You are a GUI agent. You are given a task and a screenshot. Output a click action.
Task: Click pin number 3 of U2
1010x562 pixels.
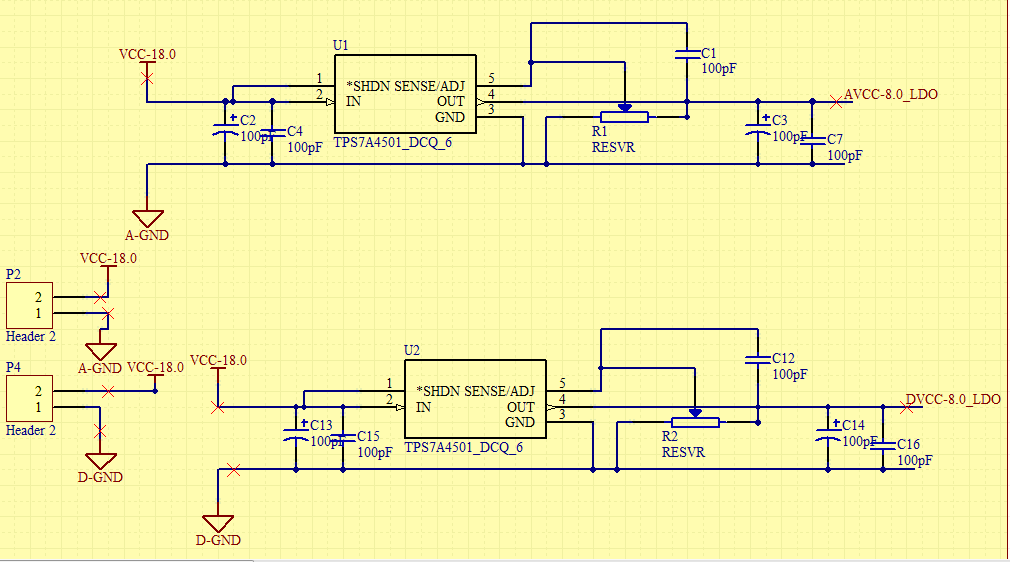[x=562, y=414]
